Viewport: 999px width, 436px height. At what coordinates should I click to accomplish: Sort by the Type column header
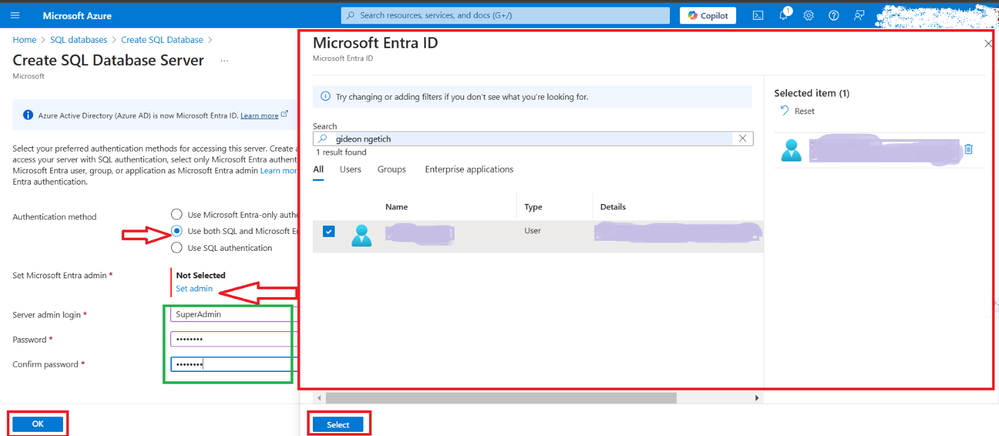pos(533,207)
